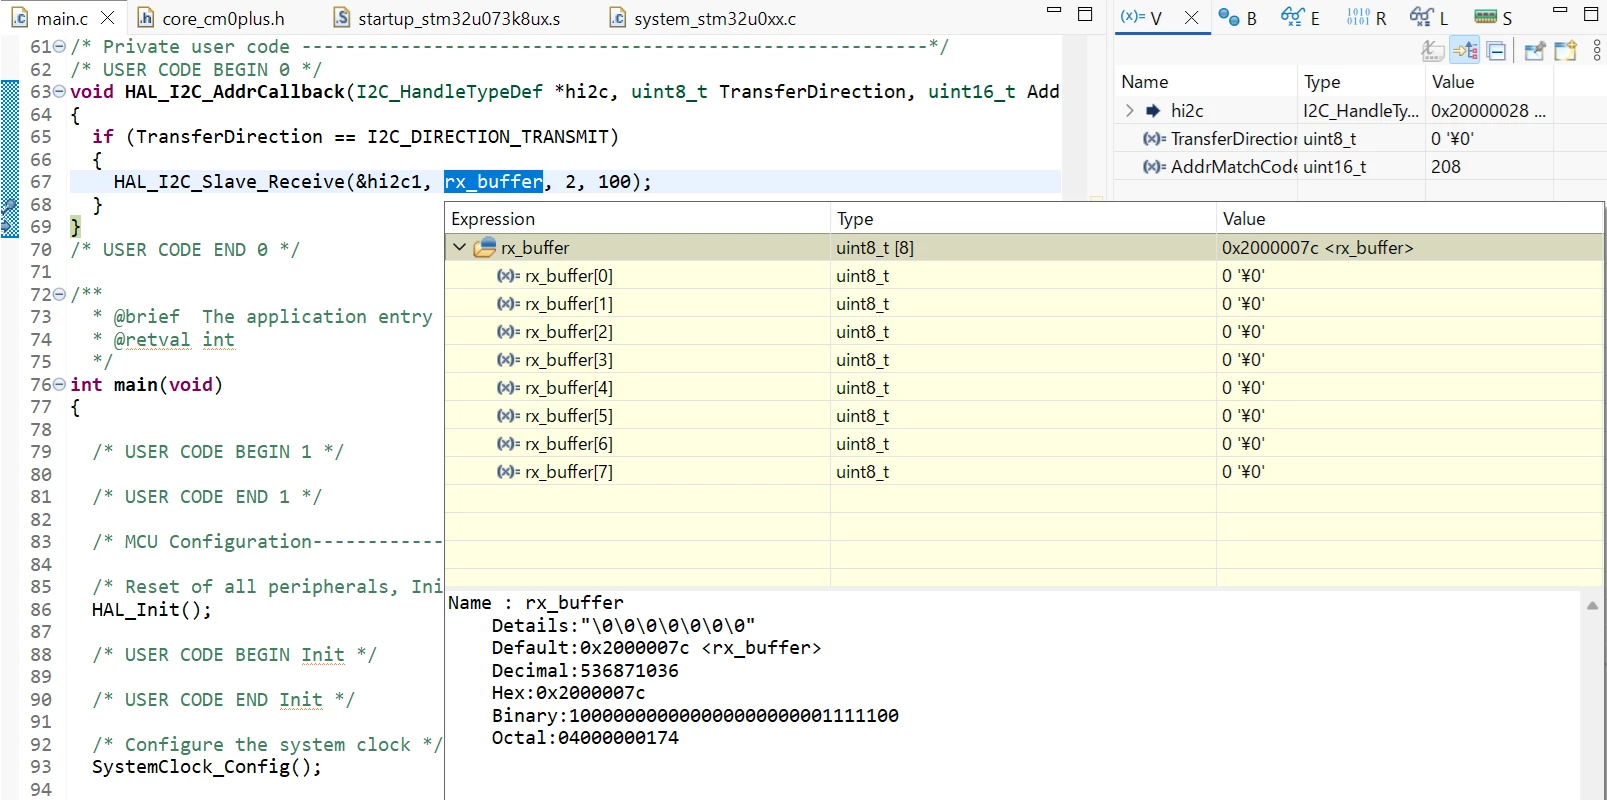Viewport: 1607px width, 800px height.
Task: Click the Expression column header in the popup
Action: point(638,219)
